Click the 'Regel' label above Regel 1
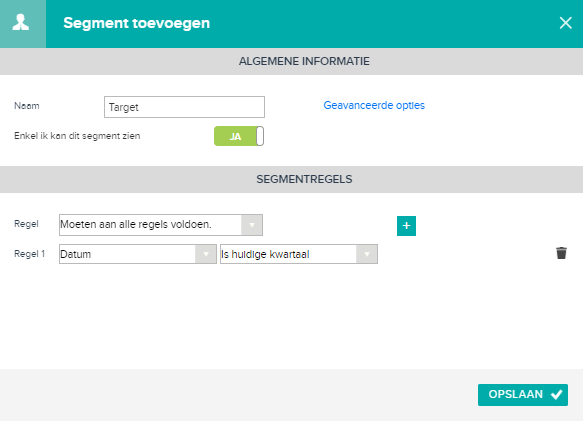Viewport: 583px width, 421px height. tap(26, 224)
